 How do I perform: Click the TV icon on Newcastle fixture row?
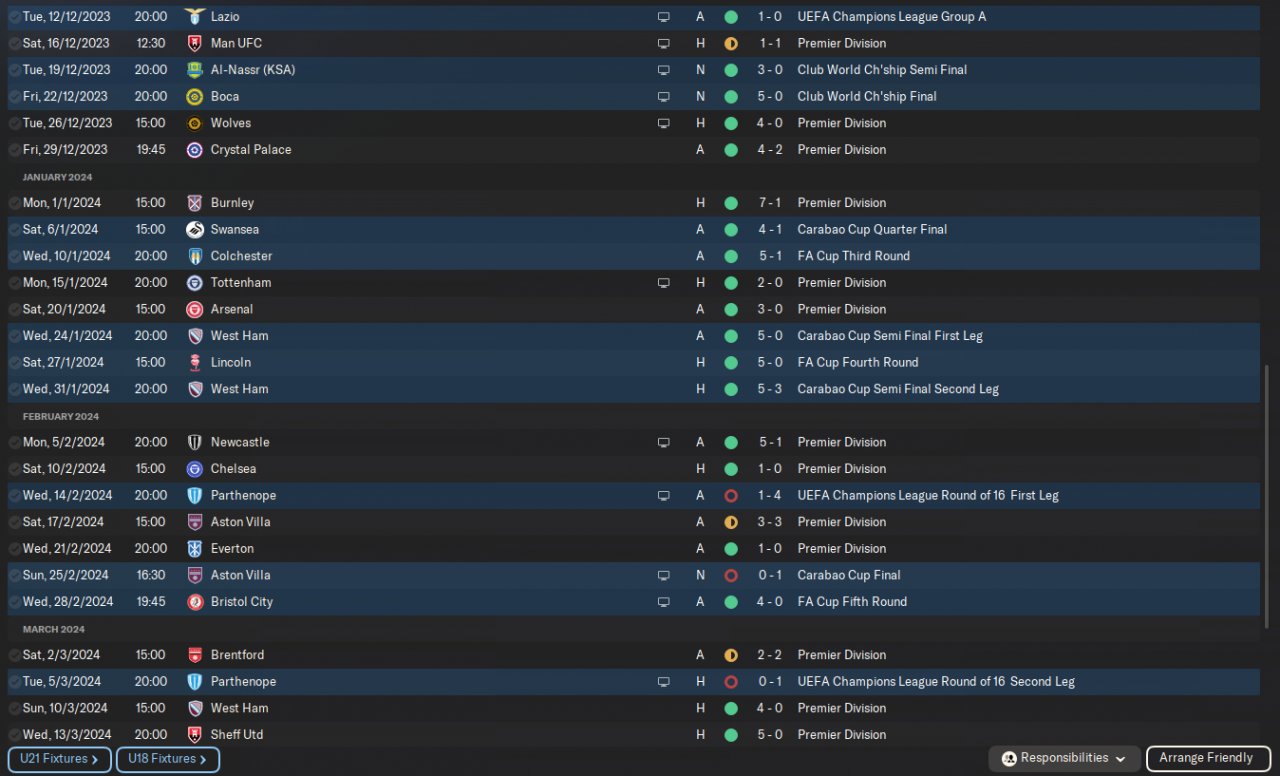[x=663, y=442]
